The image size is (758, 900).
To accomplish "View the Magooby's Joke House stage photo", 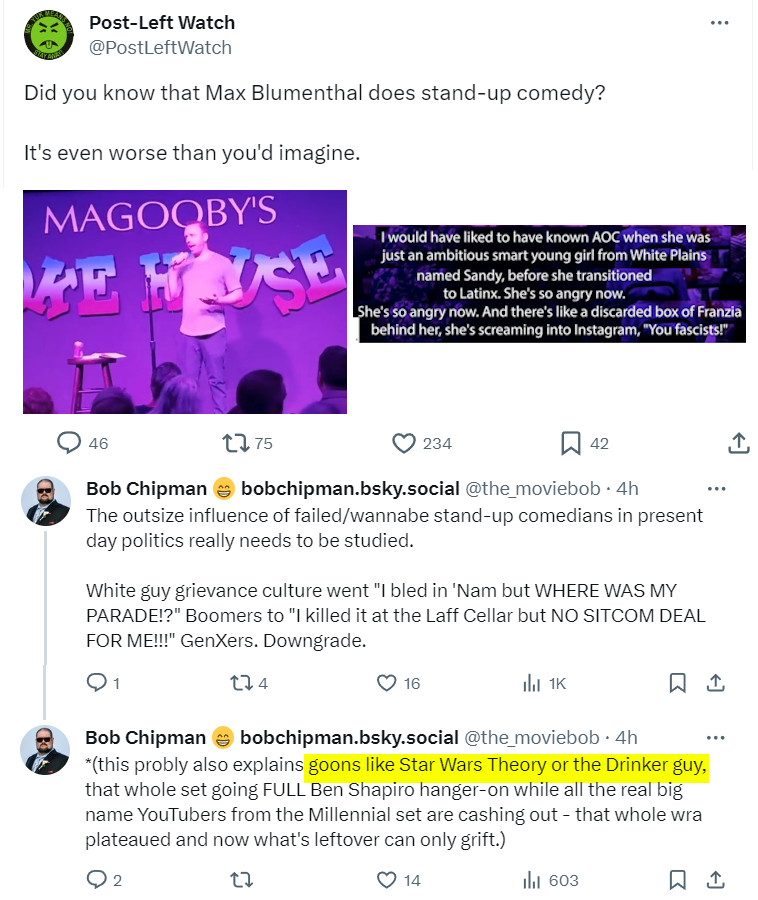I will [185, 302].
